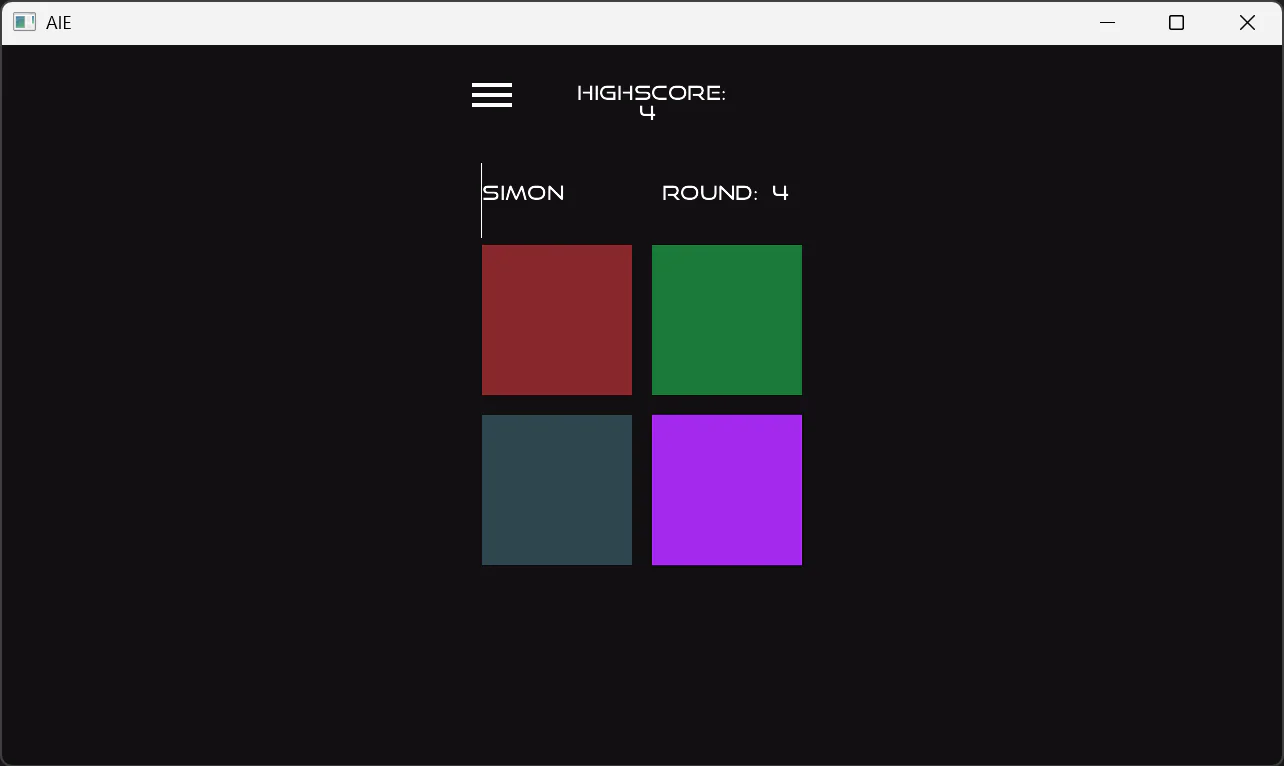Tap the bottom-right purple game tile
This screenshot has height=766, width=1284.
tap(726, 490)
